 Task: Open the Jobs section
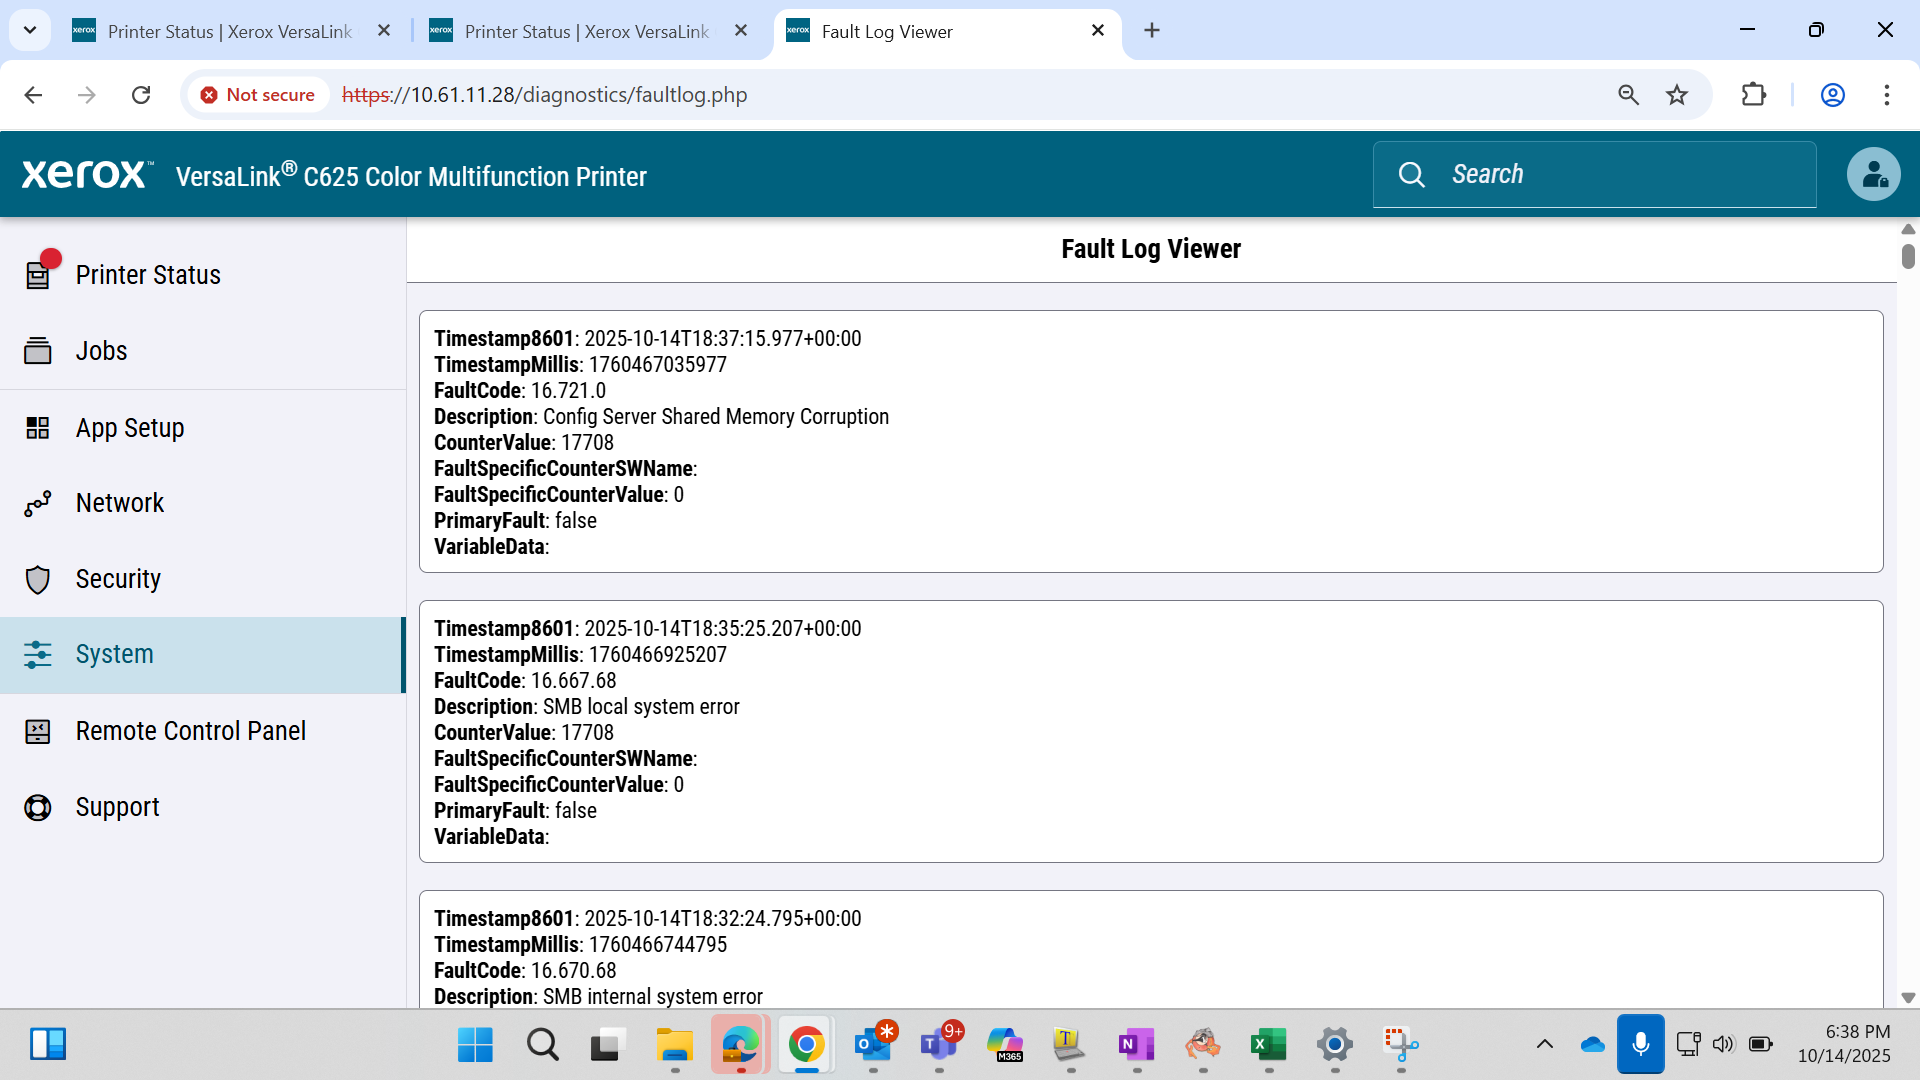202,351
